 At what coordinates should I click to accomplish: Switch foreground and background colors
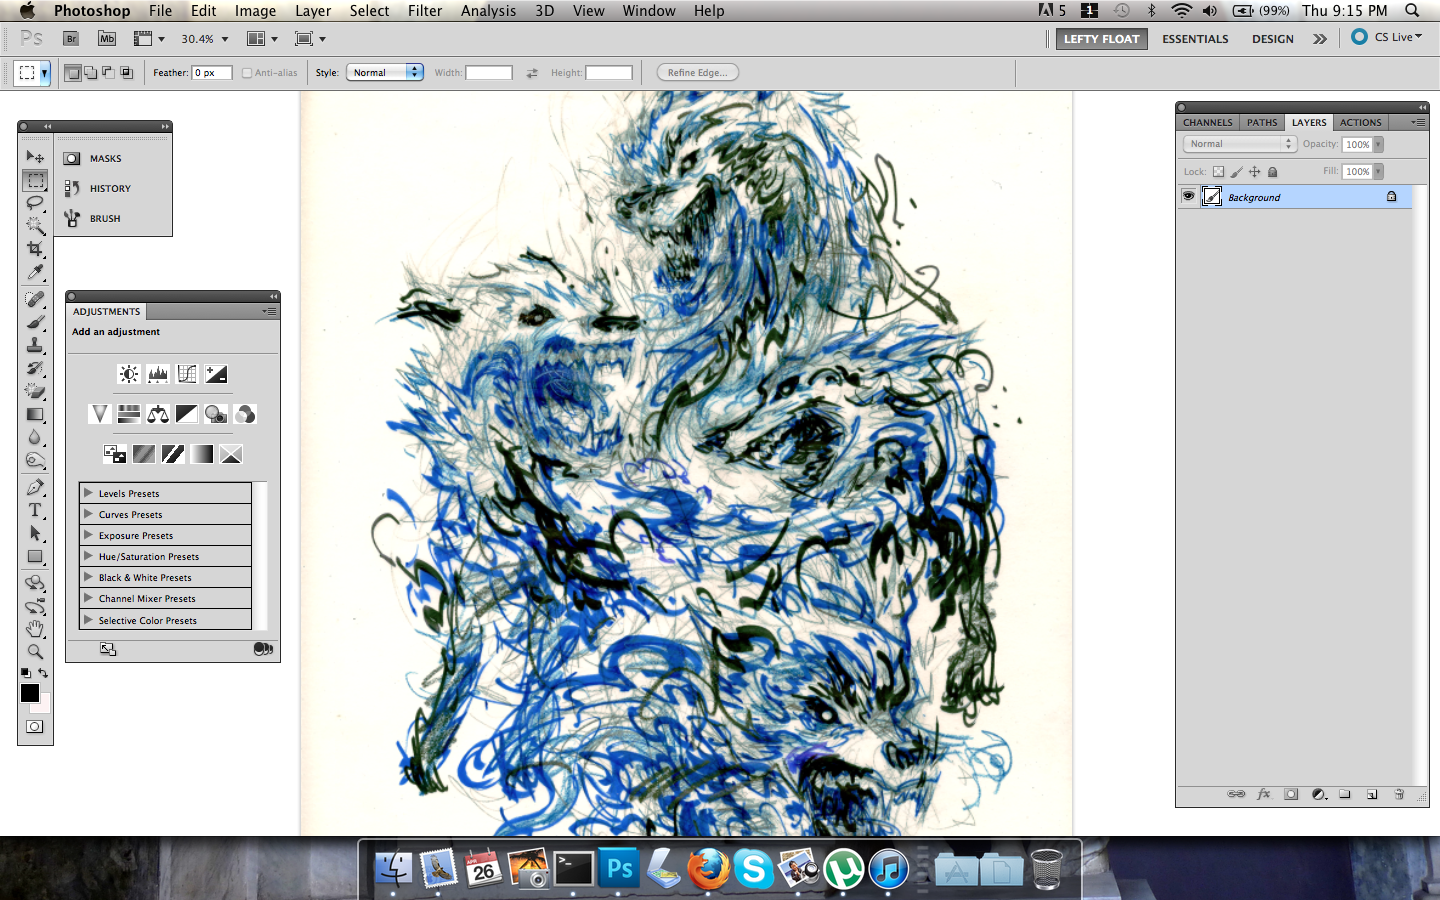[x=43, y=673]
